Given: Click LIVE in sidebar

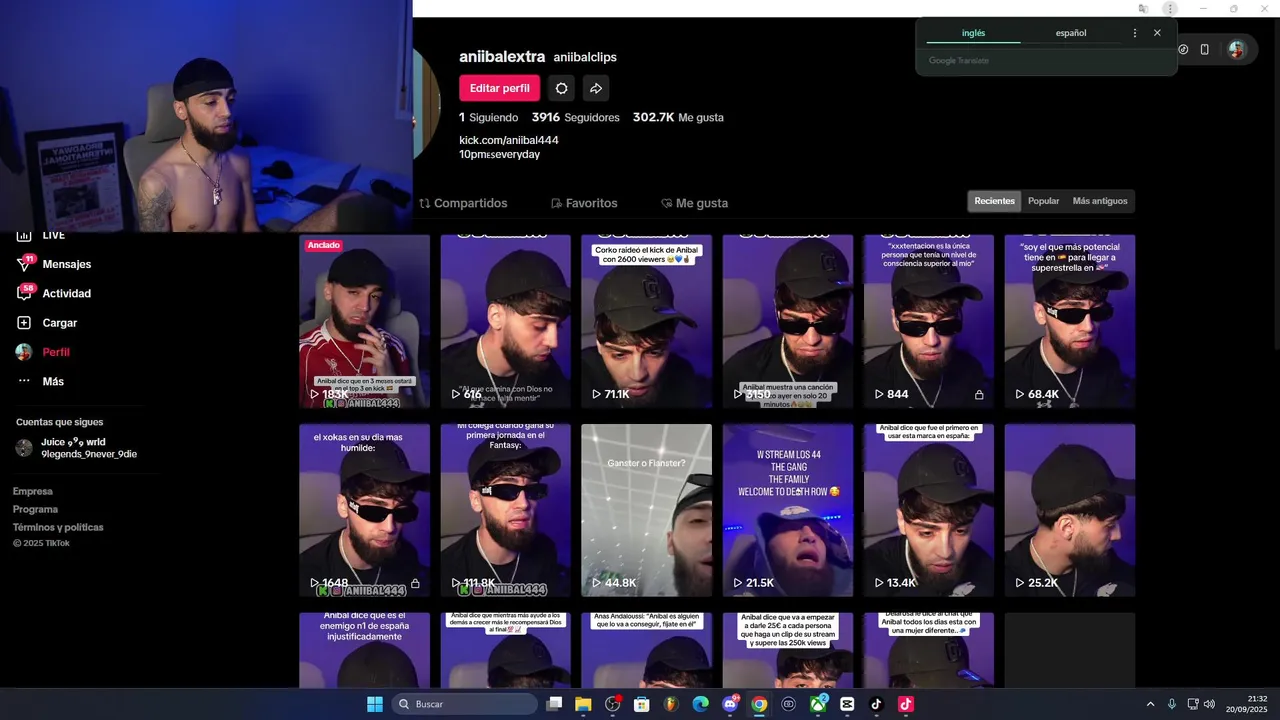Looking at the screenshot, I should [x=53, y=236].
